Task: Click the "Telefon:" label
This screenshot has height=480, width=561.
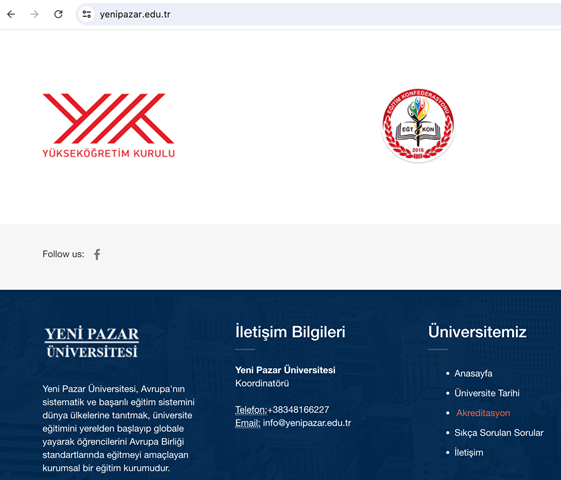Action: click(251, 410)
